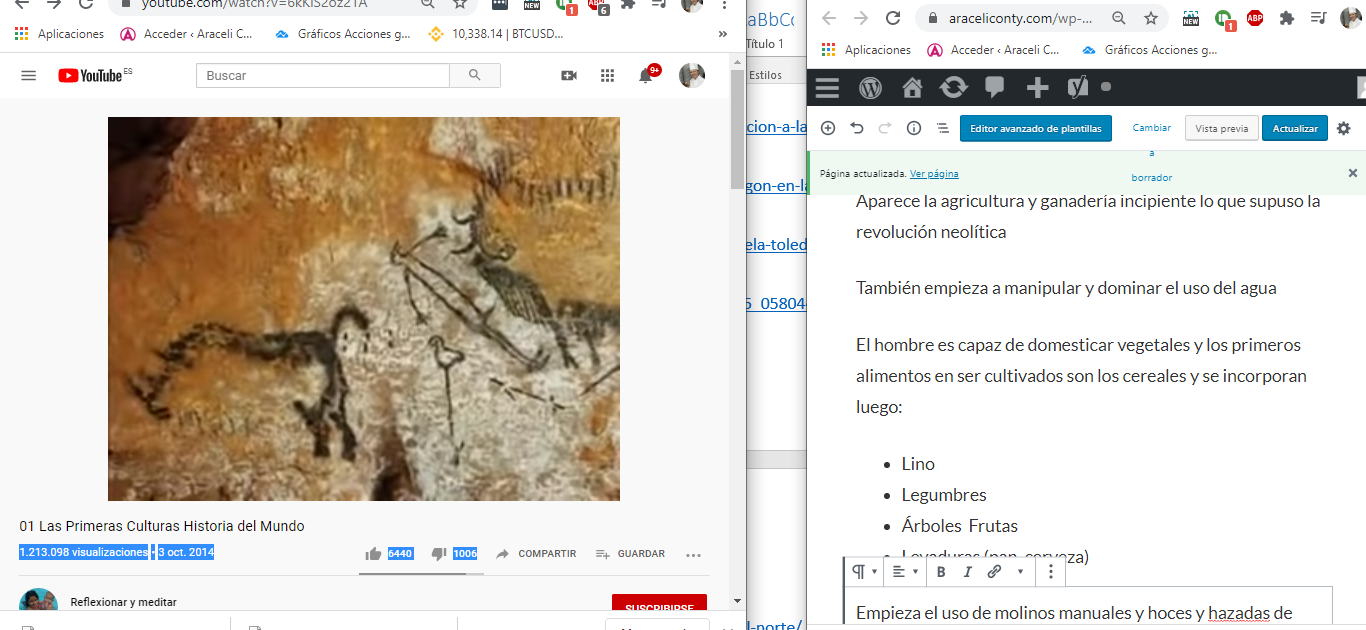Expand more rich text controls arrow
The image size is (1366, 630).
1020,572
